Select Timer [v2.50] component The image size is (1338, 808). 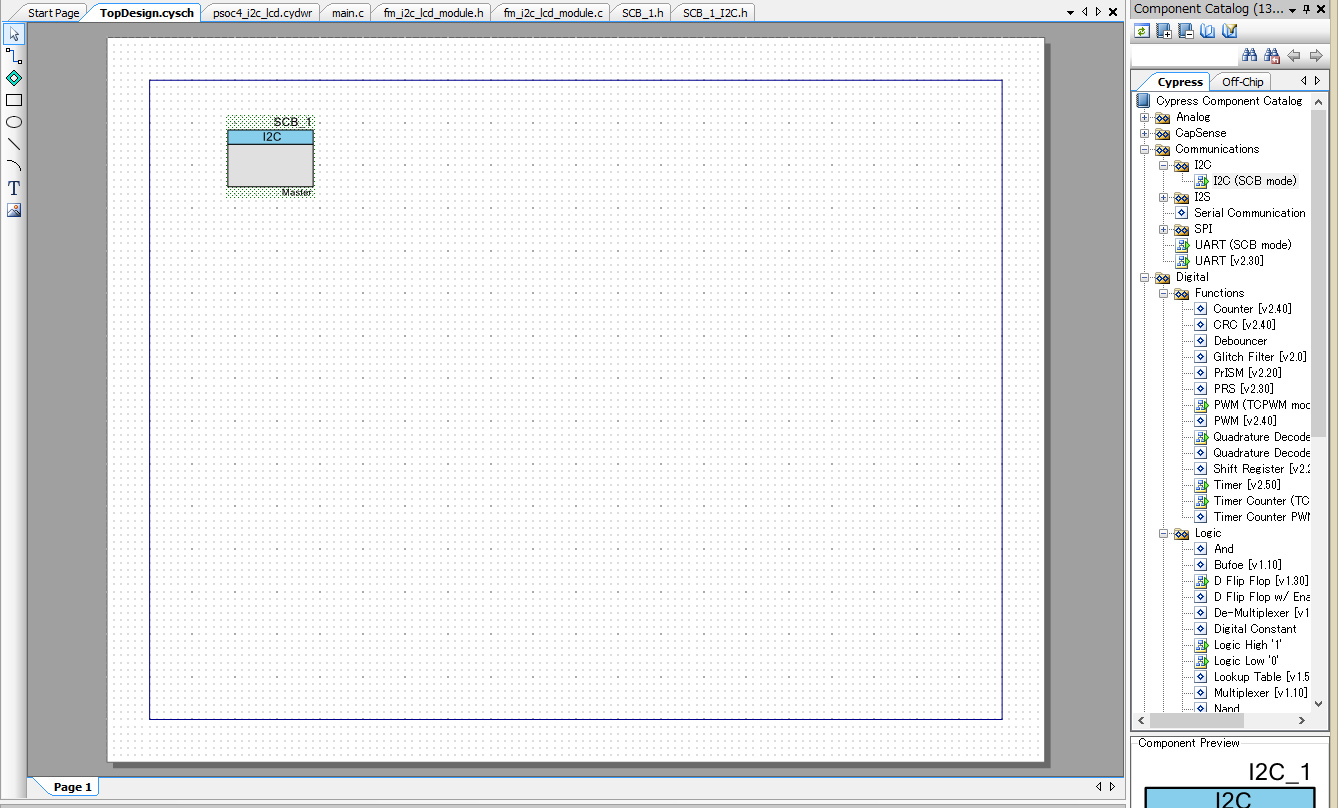(1246, 485)
